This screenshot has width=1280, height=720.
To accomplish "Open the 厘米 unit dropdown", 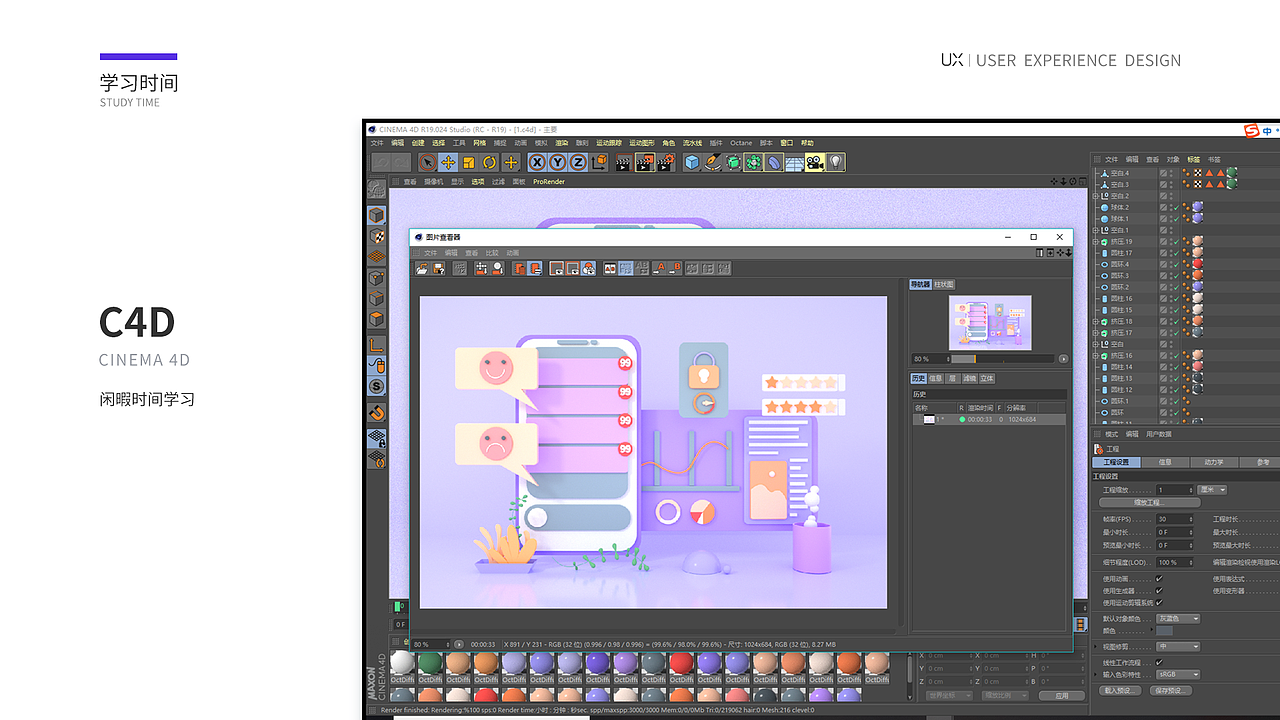I will [x=1213, y=490].
